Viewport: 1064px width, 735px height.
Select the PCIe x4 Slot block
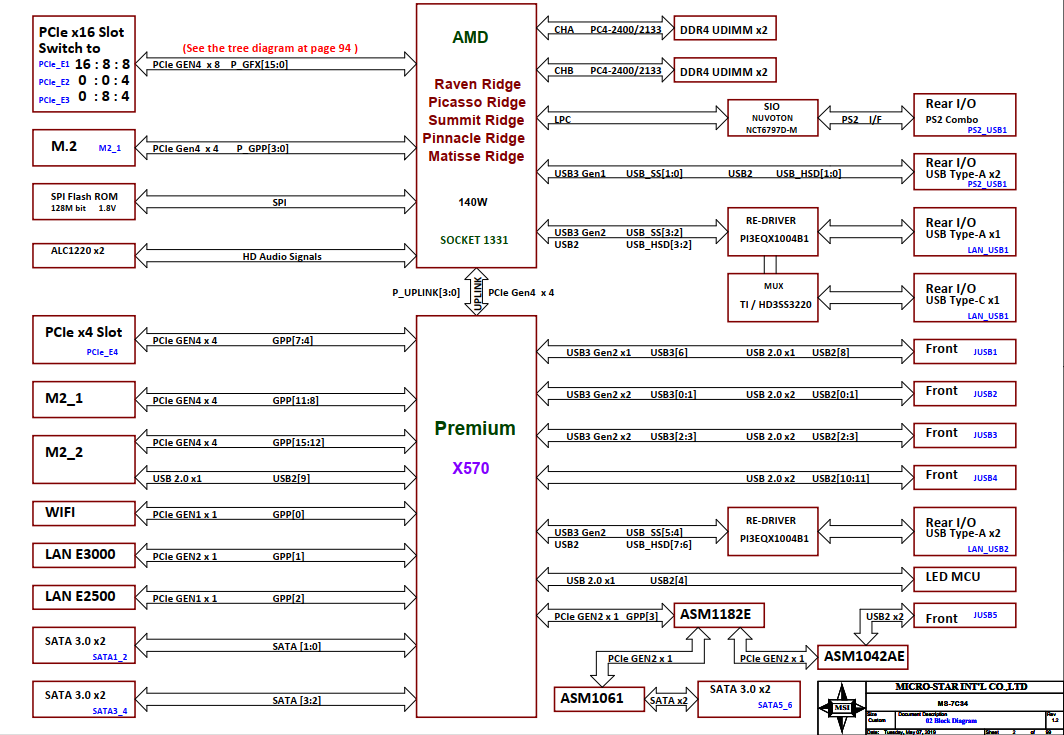point(83,339)
